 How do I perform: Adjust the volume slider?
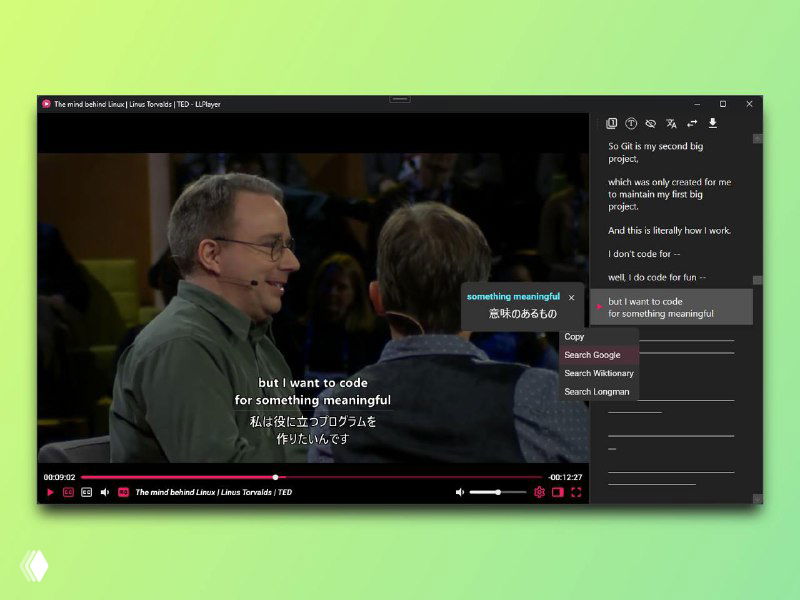(497, 492)
